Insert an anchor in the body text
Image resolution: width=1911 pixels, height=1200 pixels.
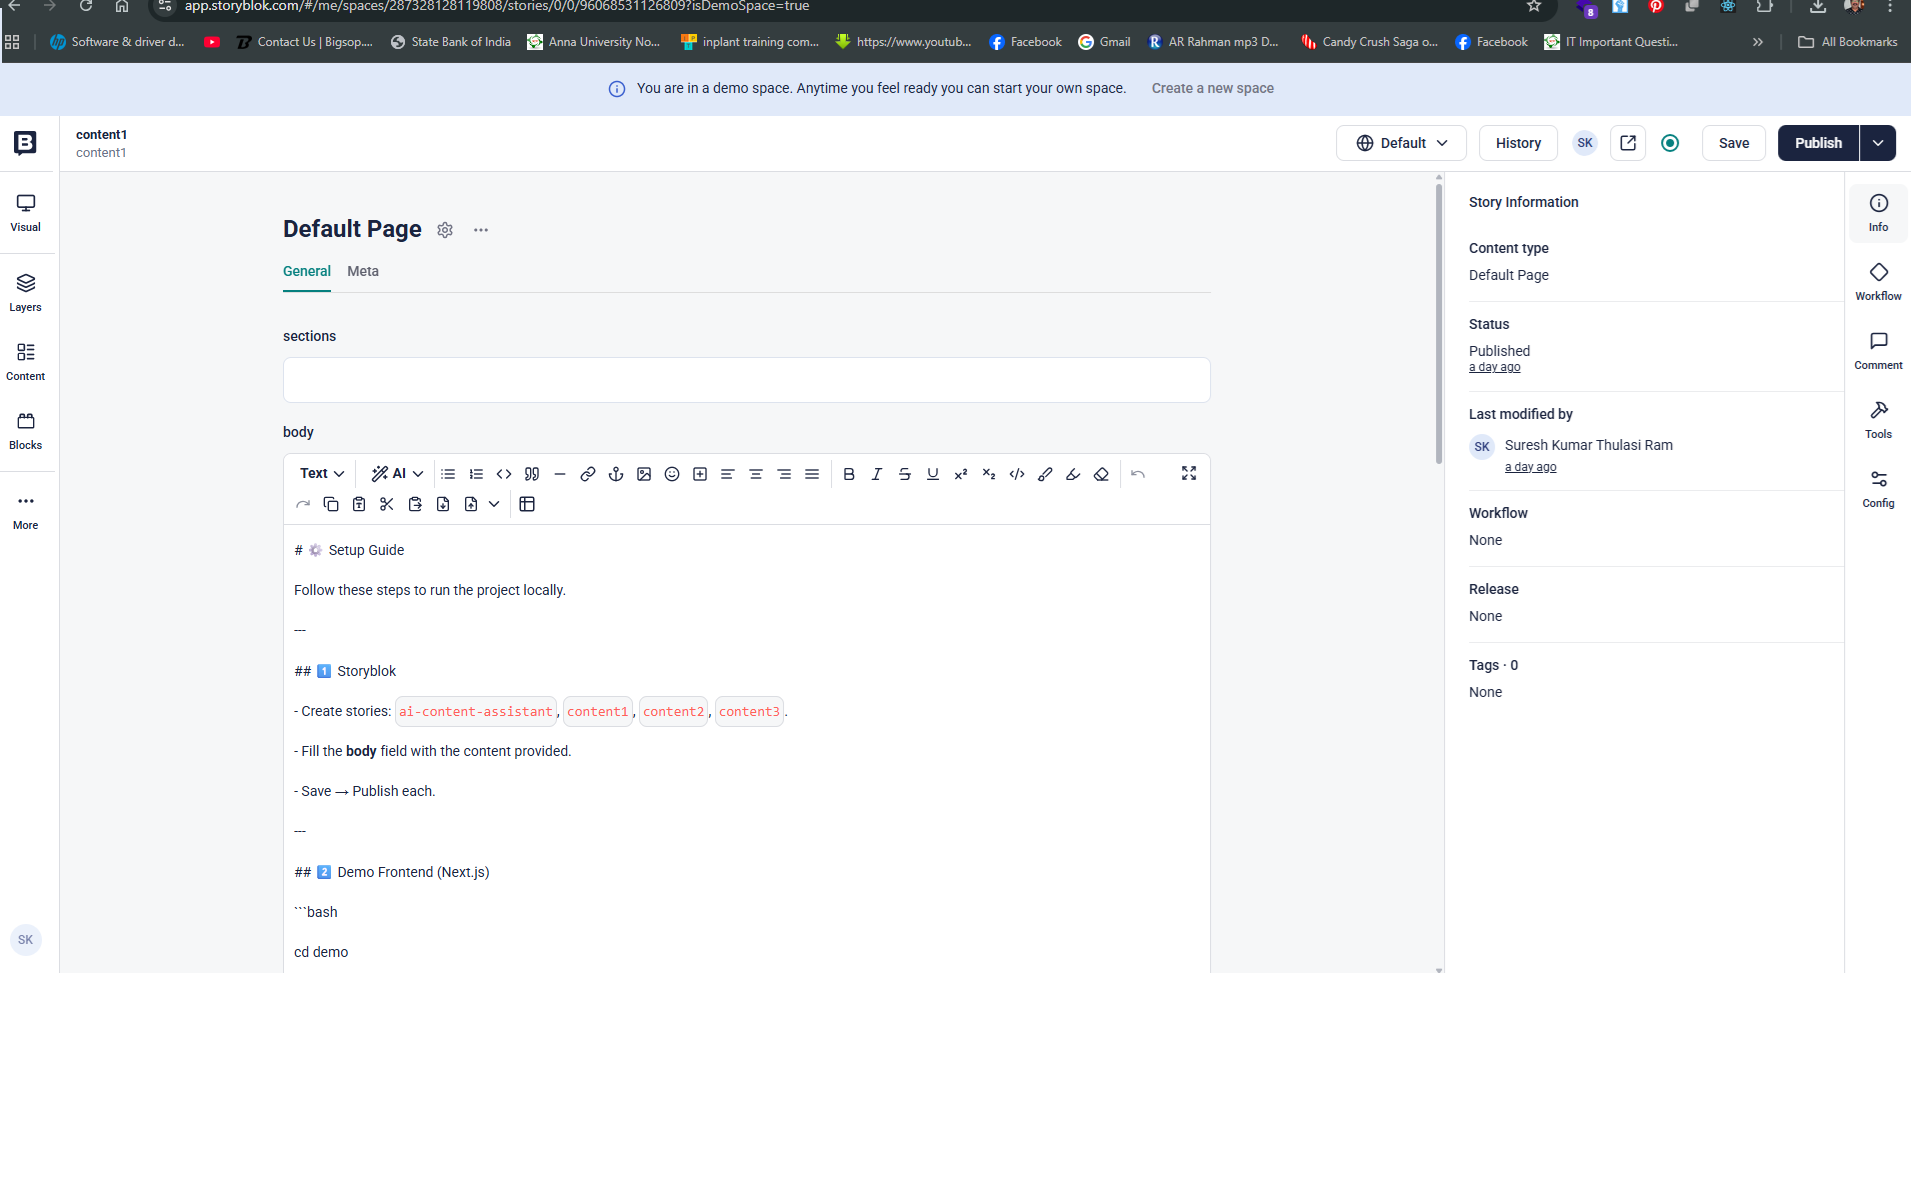pos(616,474)
